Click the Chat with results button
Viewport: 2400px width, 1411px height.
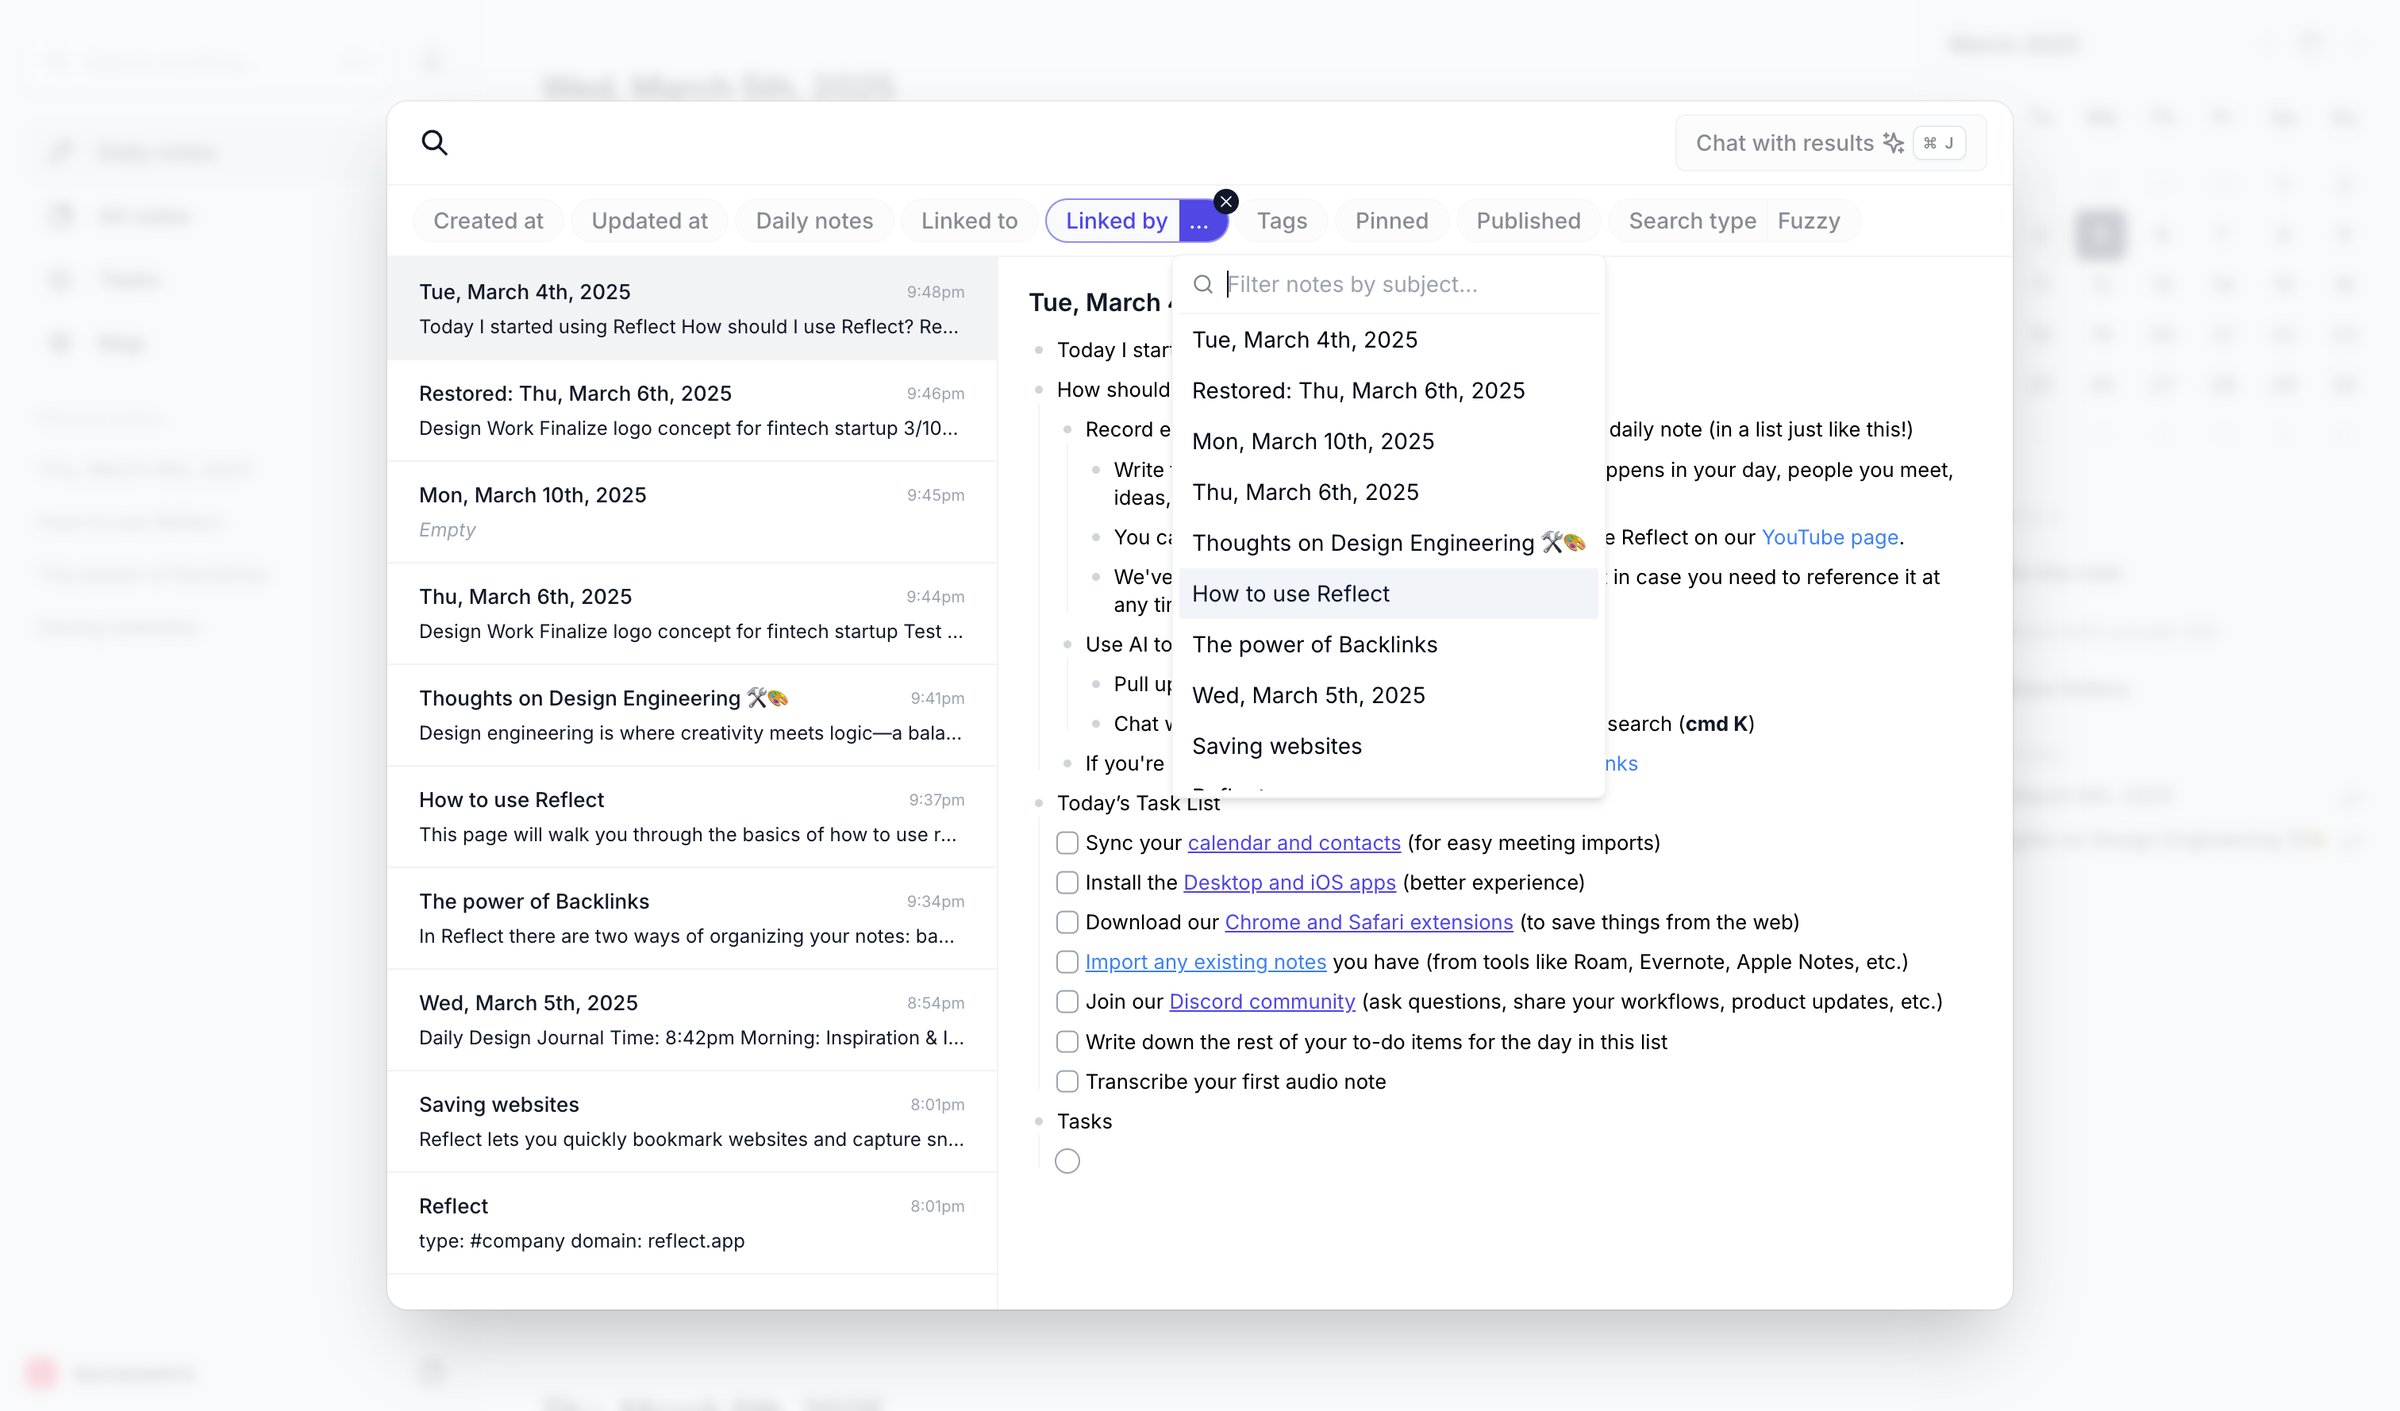point(1830,143)
